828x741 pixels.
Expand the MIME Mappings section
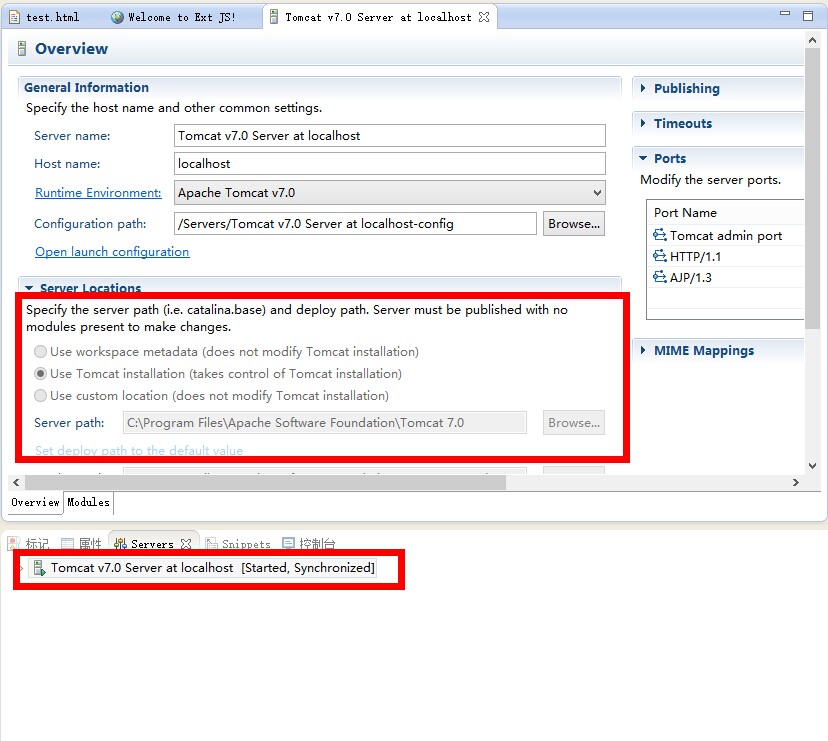pos(643,350)
